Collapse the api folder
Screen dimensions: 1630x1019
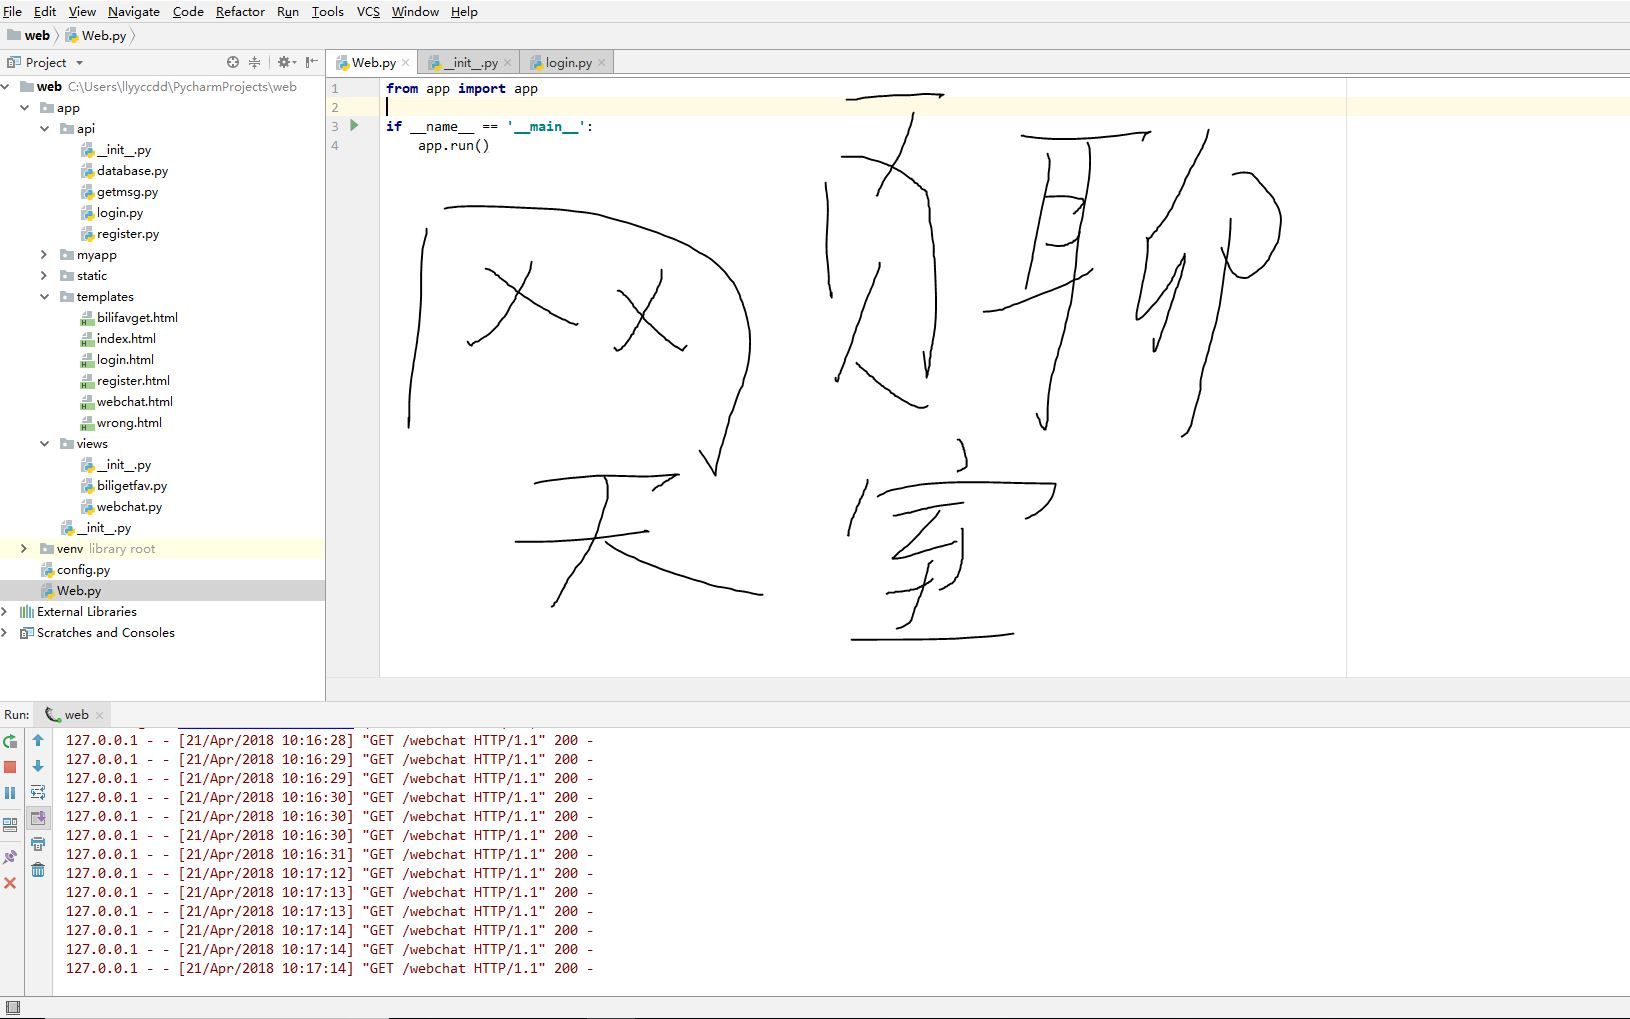45,129
